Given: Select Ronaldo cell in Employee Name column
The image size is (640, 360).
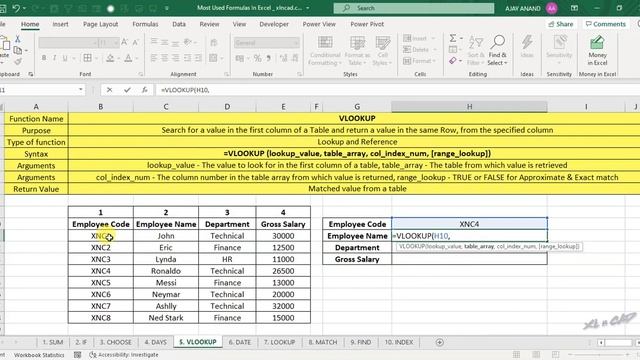Looking at the screenshot, I should [166, 271].
